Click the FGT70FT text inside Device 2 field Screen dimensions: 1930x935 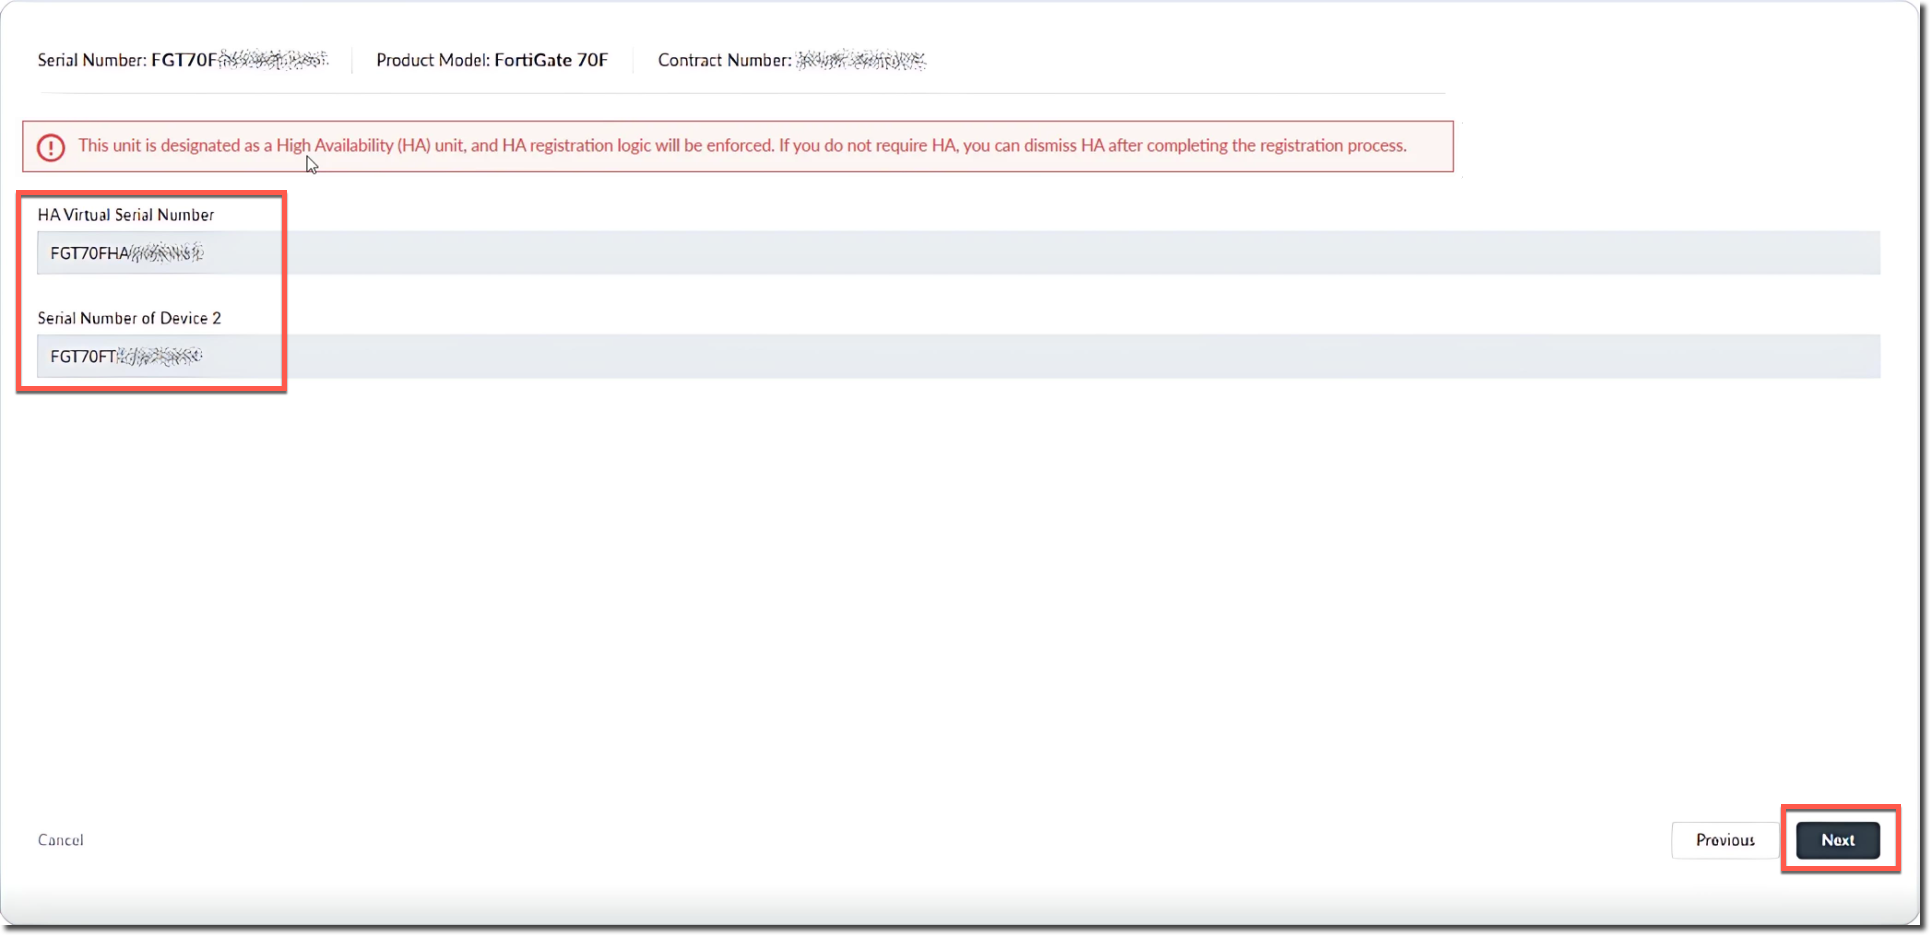(83, 357)
